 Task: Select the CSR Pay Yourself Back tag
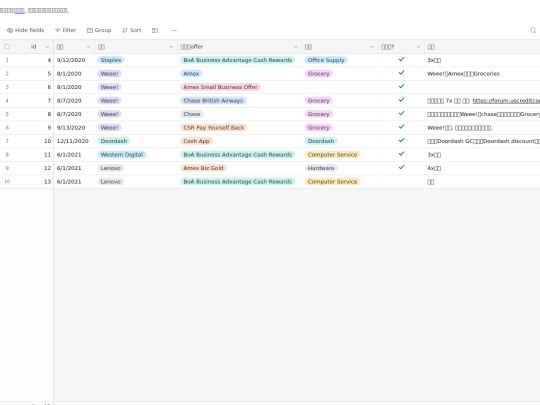214,127
